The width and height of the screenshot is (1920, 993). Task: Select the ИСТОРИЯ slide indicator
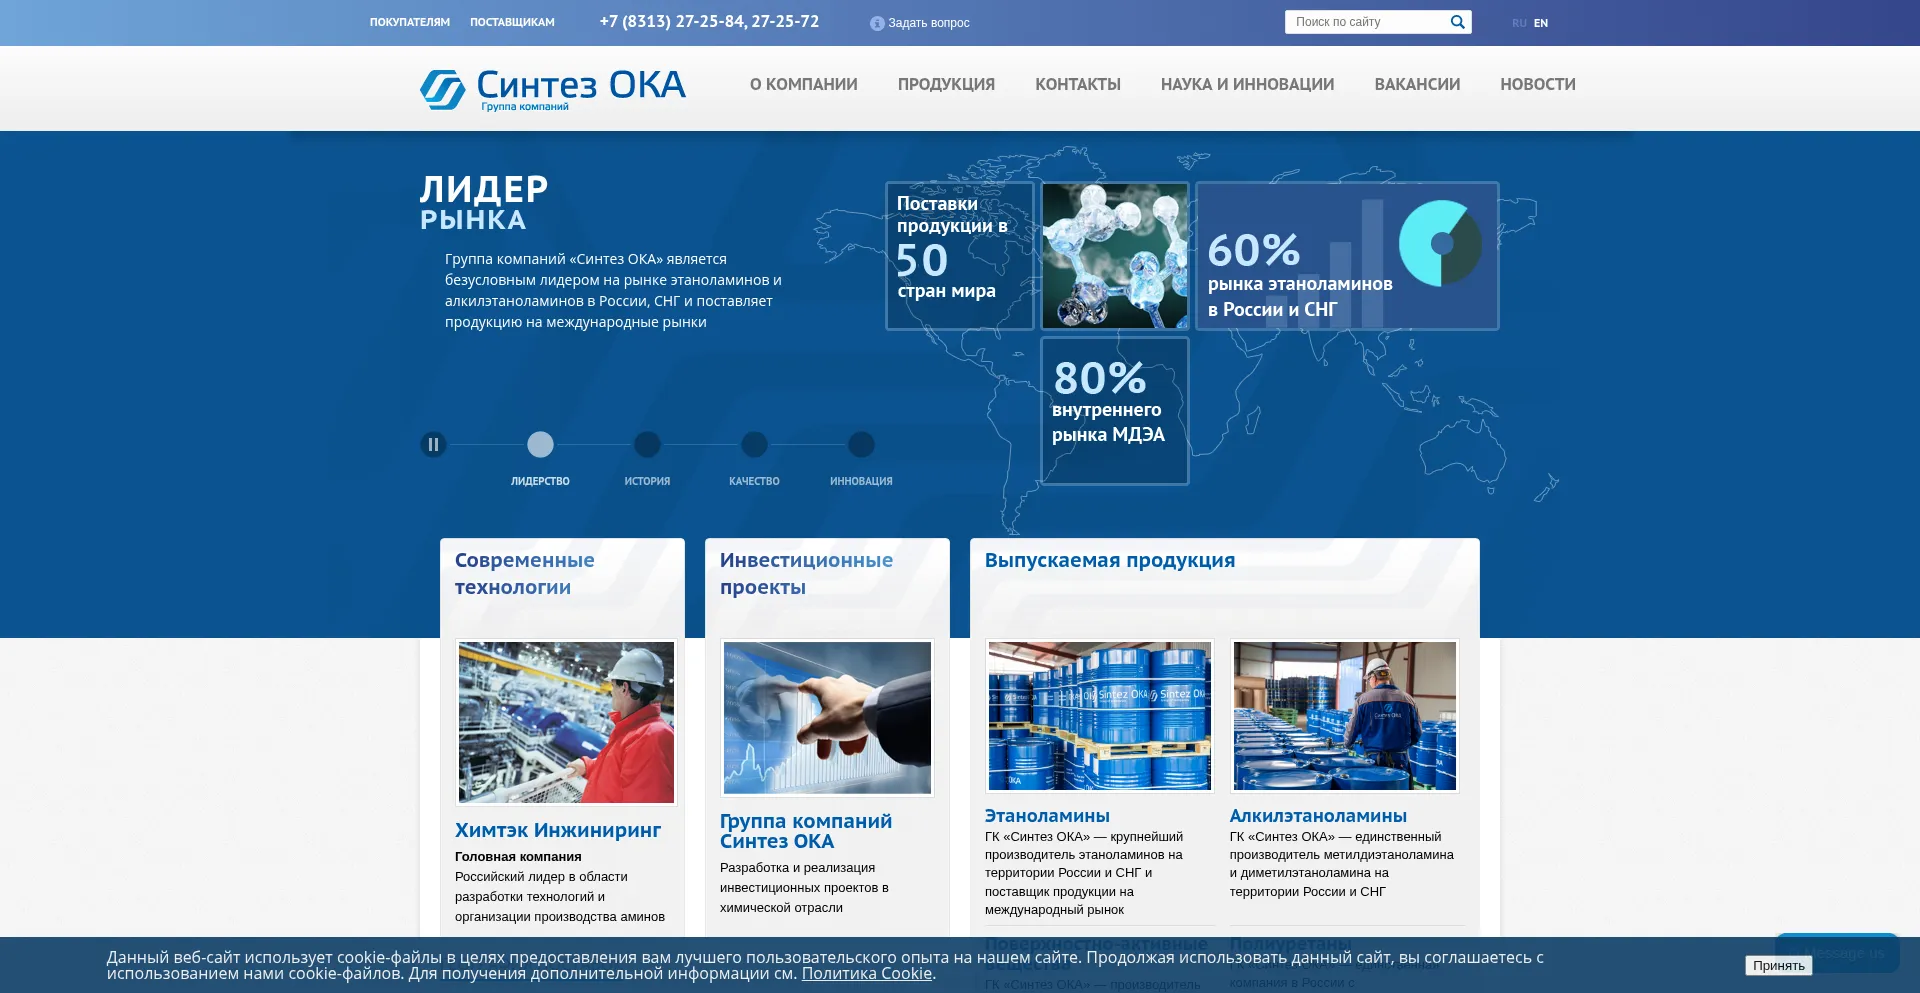(647, 443)
